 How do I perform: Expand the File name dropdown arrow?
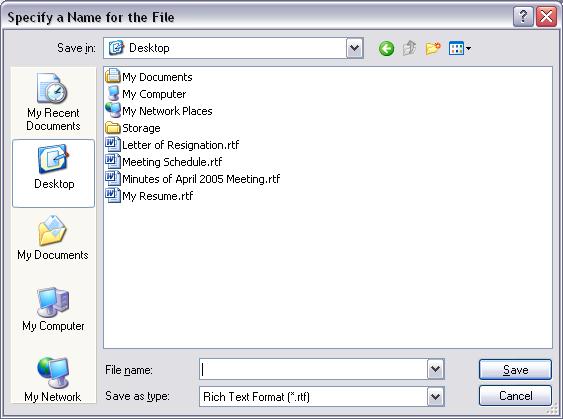[436, 369]
